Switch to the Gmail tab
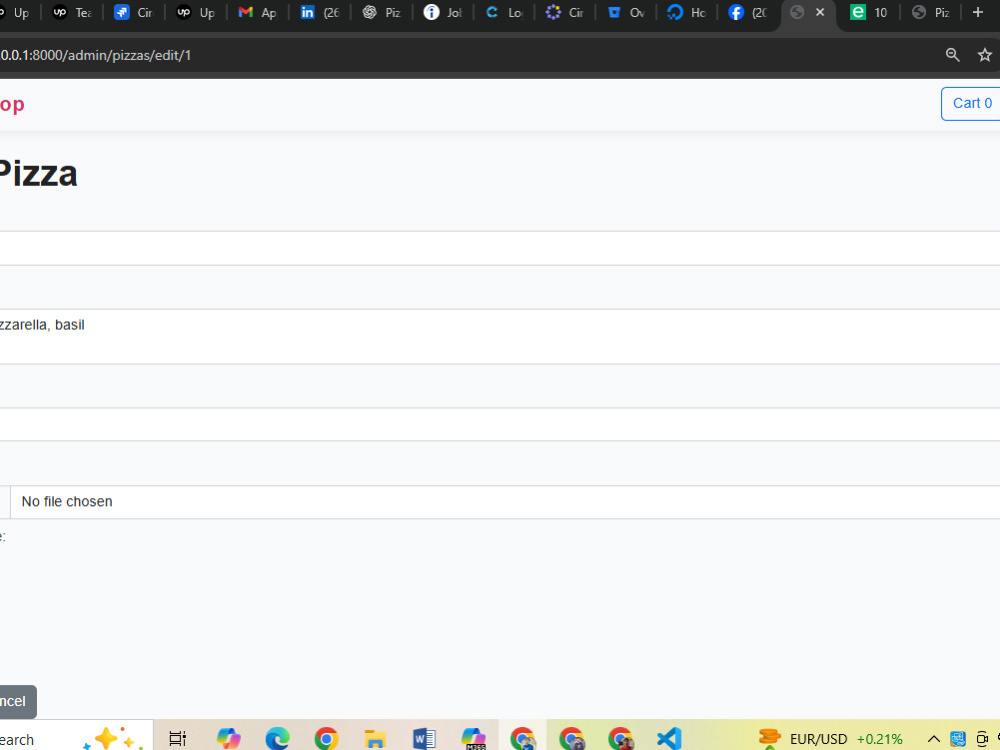 click(258, 12)
